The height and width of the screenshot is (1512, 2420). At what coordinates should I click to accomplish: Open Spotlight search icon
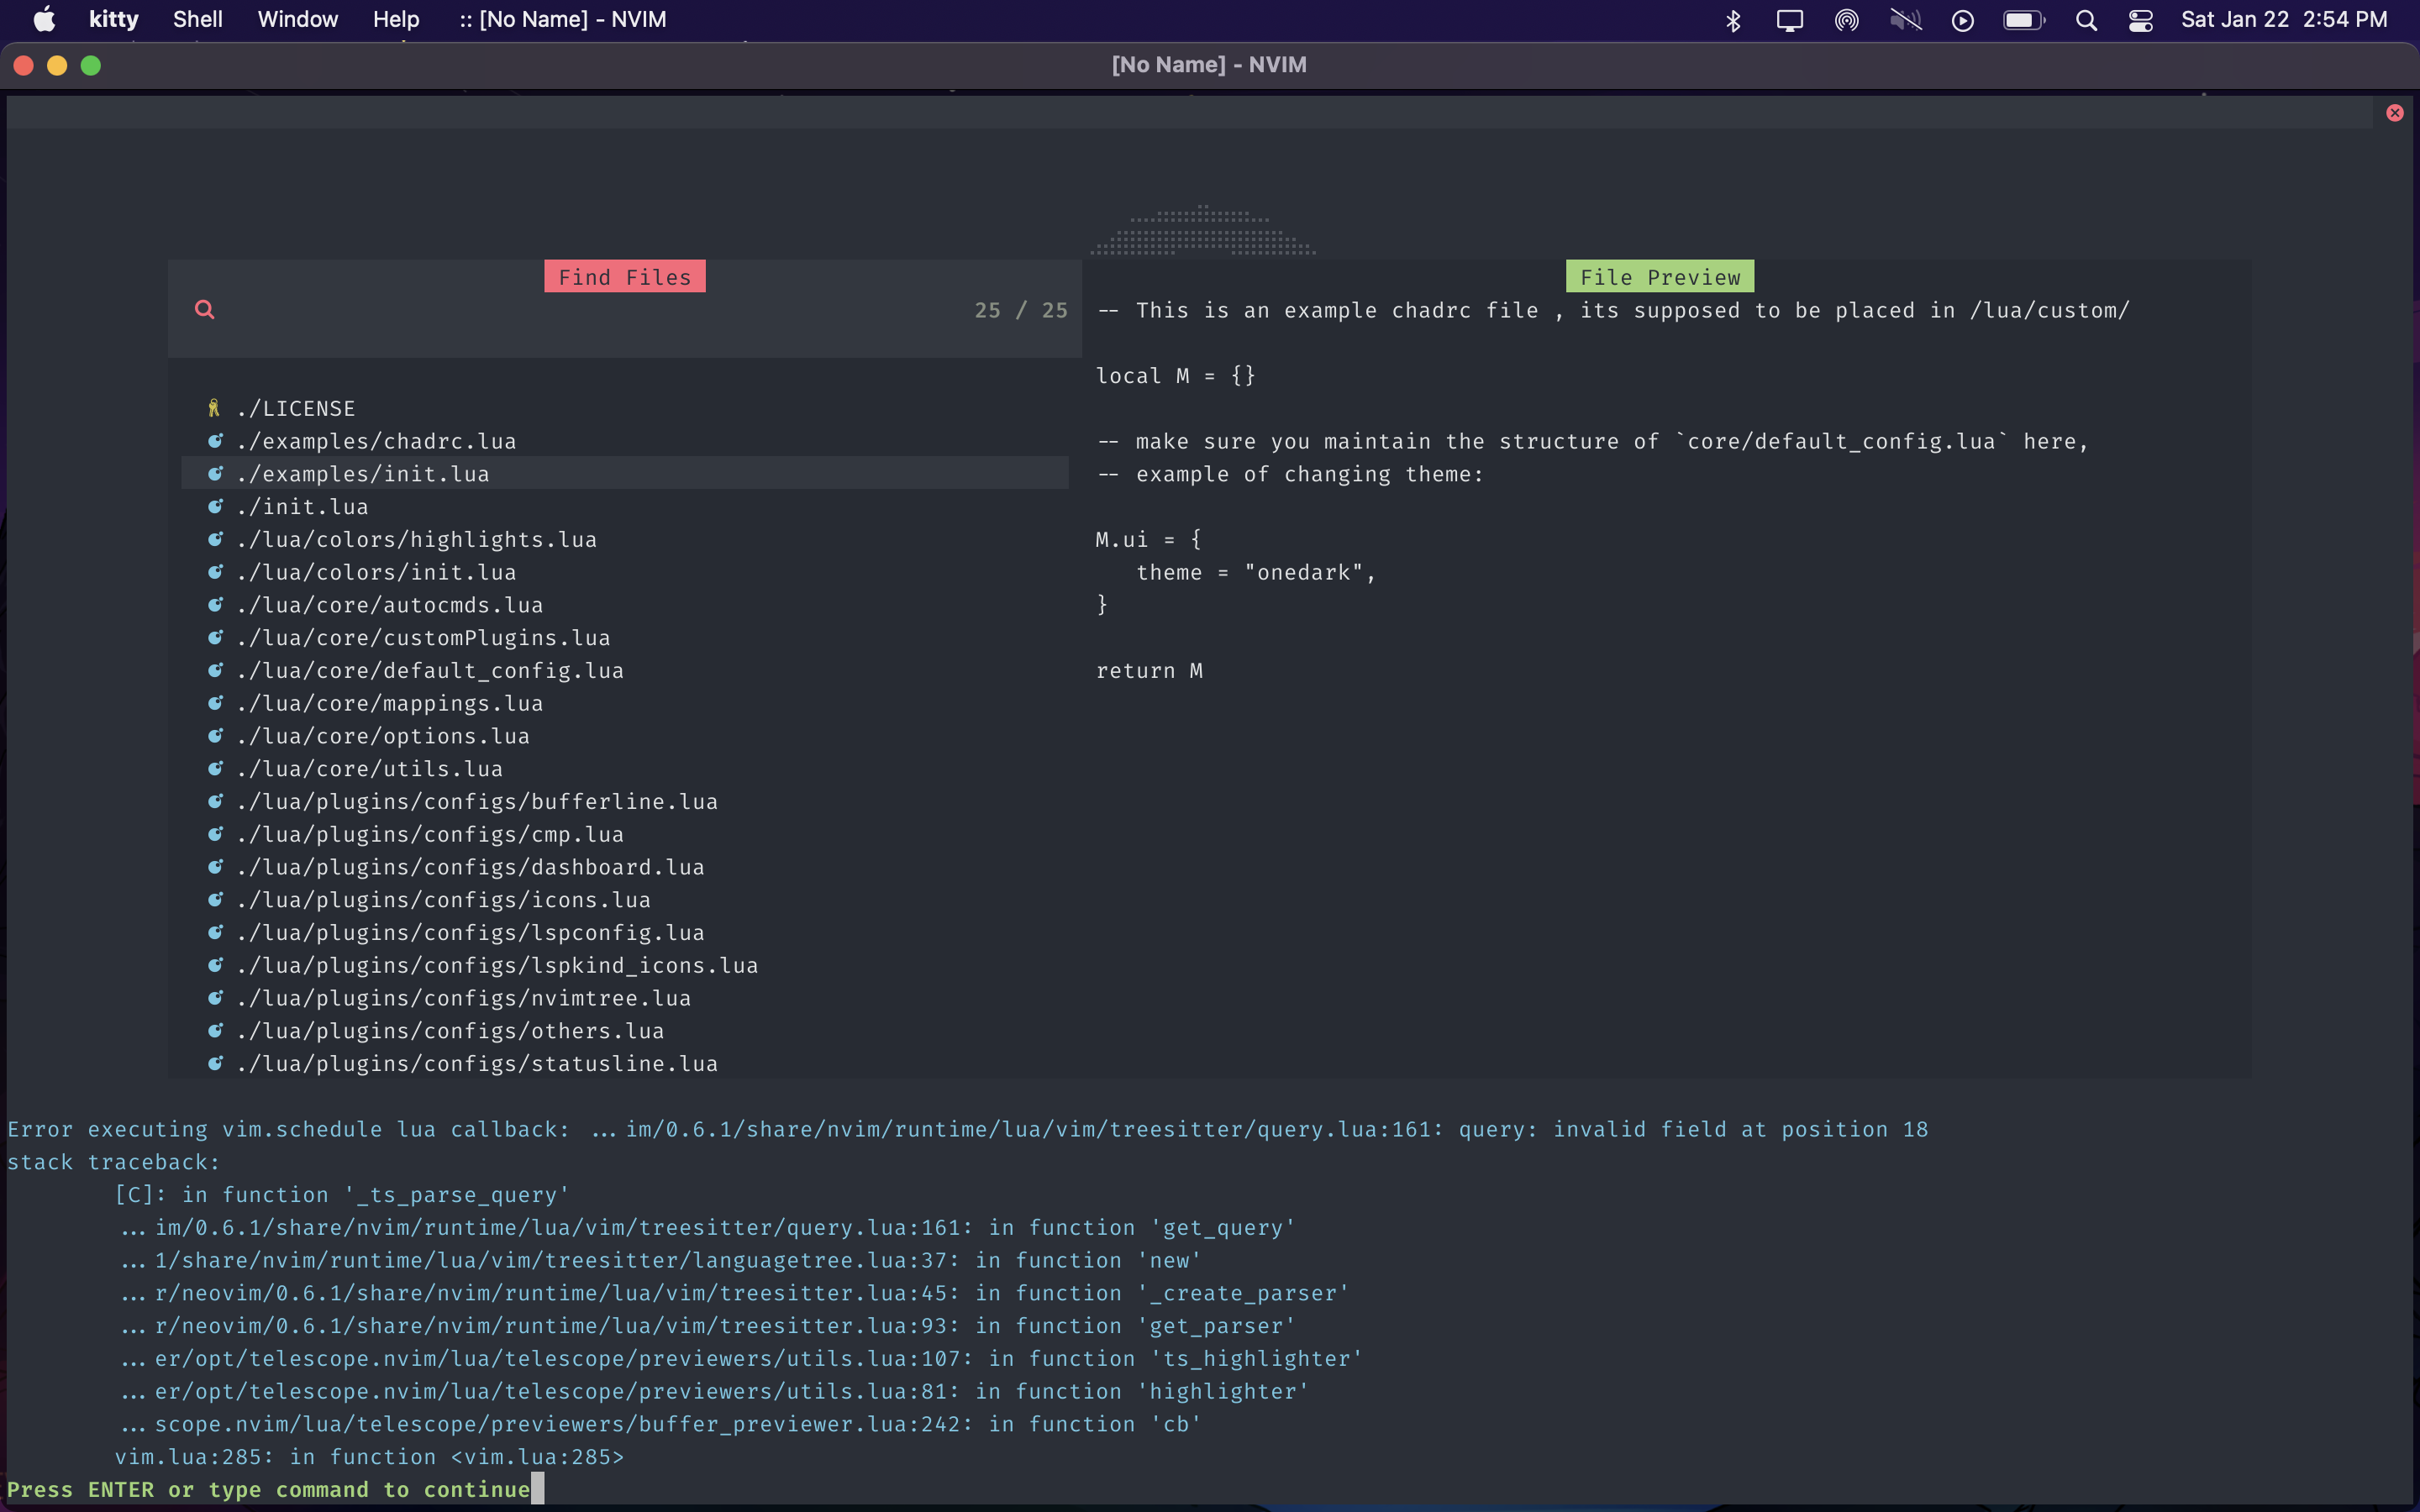tap(2085, 20)
